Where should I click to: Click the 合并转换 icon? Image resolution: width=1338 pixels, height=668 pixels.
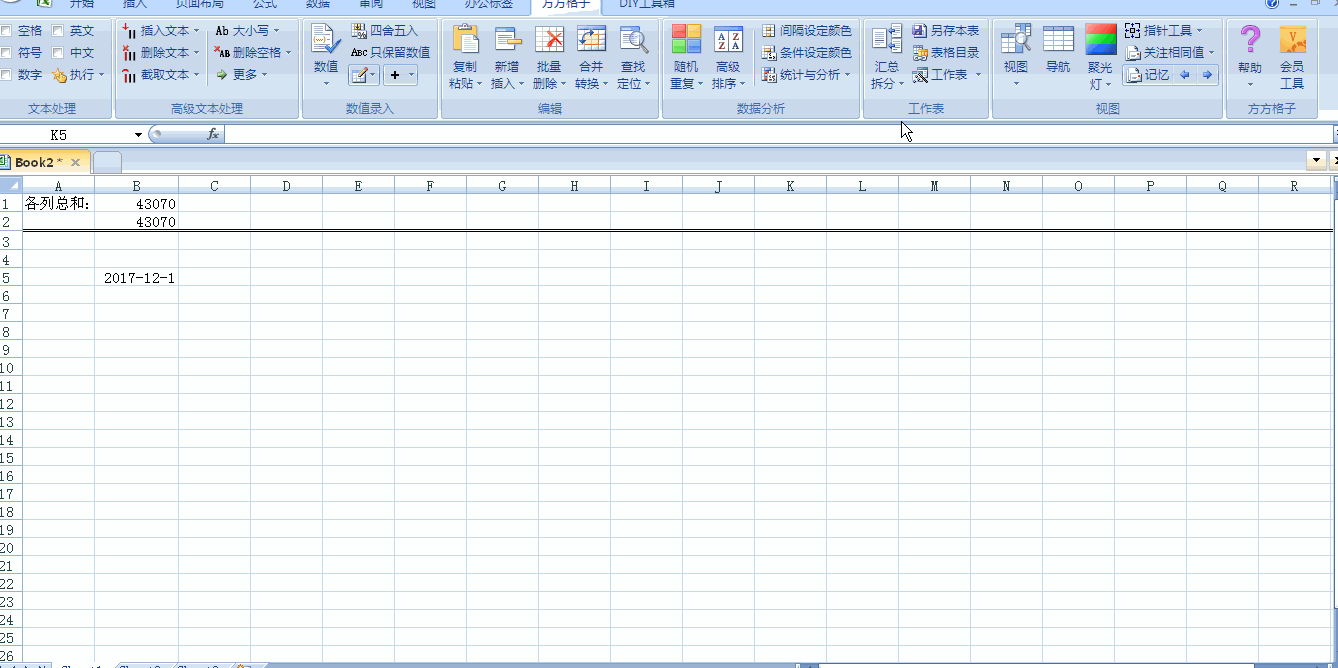(x=591, y=40)
